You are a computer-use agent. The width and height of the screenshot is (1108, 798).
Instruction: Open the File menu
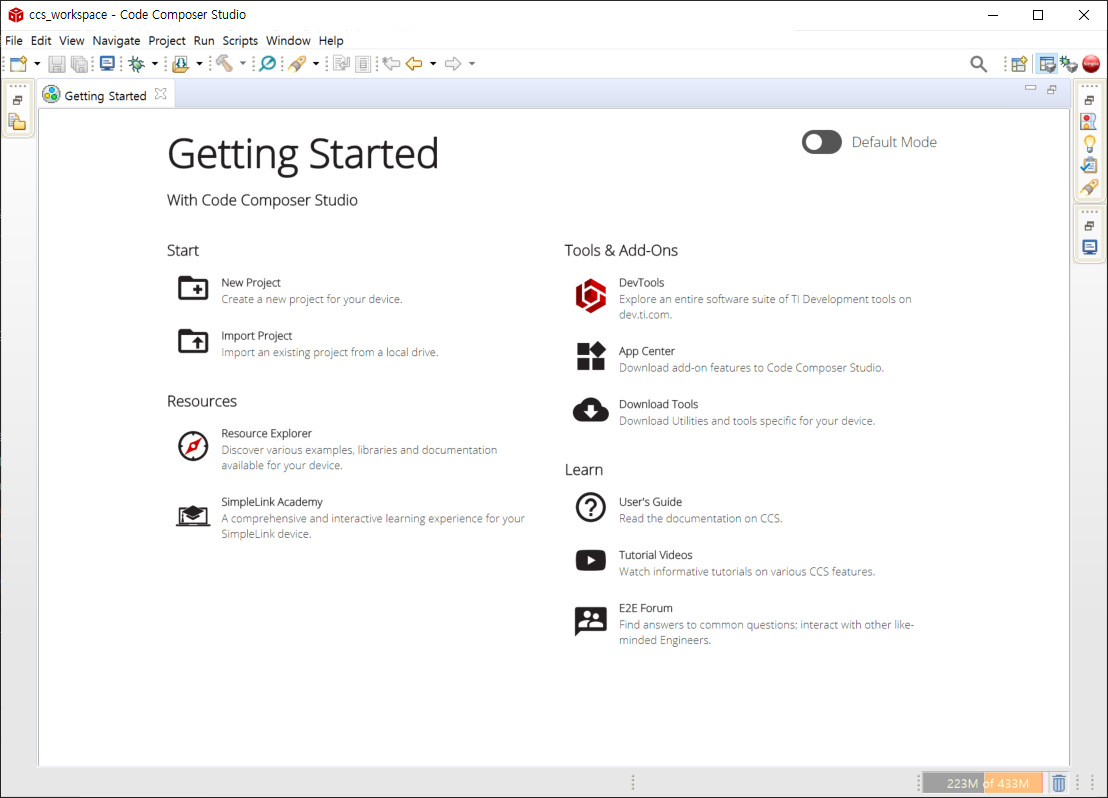(14, 40)
